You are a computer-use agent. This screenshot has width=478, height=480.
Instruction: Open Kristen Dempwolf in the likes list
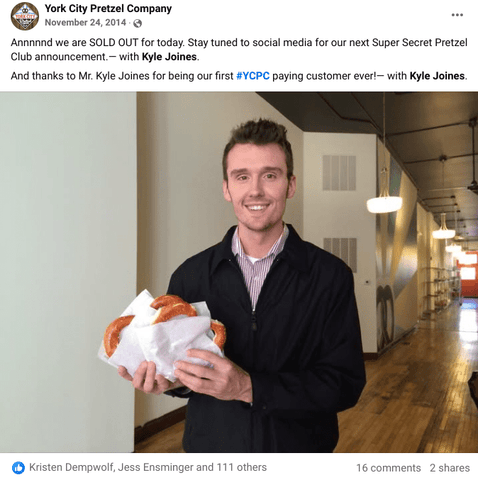[x=71, y=467]
